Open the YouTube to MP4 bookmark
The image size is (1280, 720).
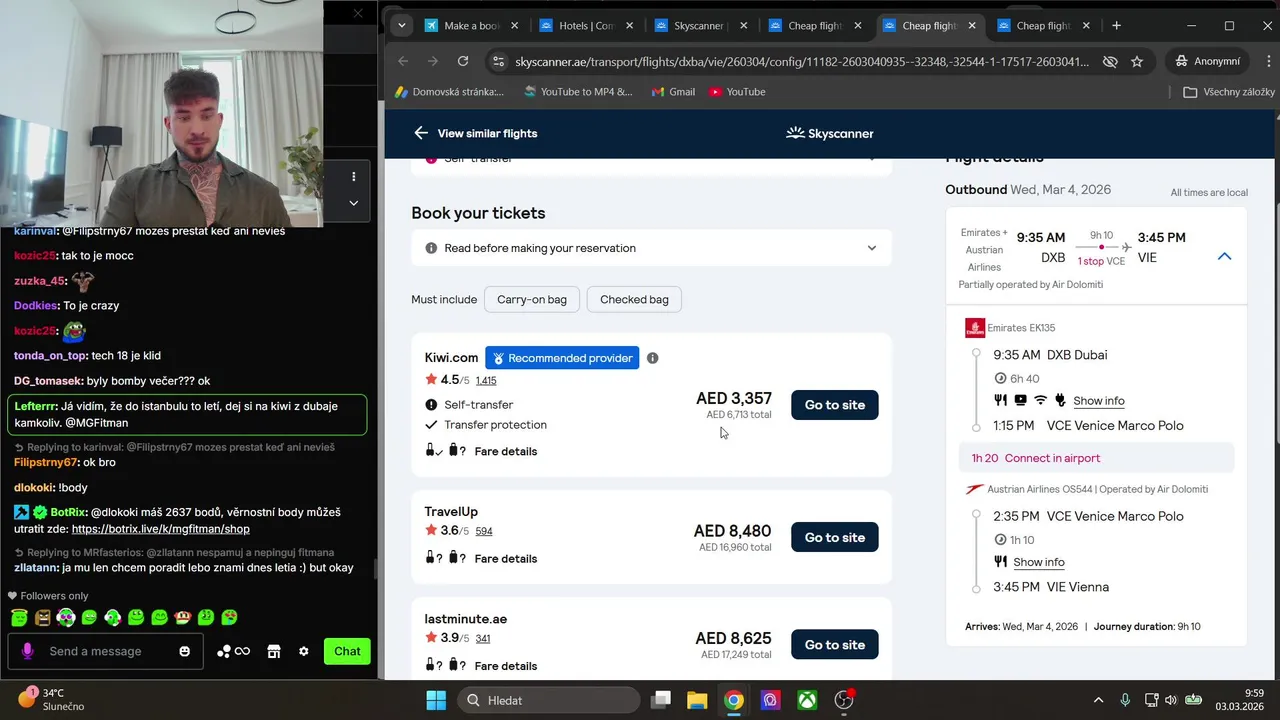[578, 92]
